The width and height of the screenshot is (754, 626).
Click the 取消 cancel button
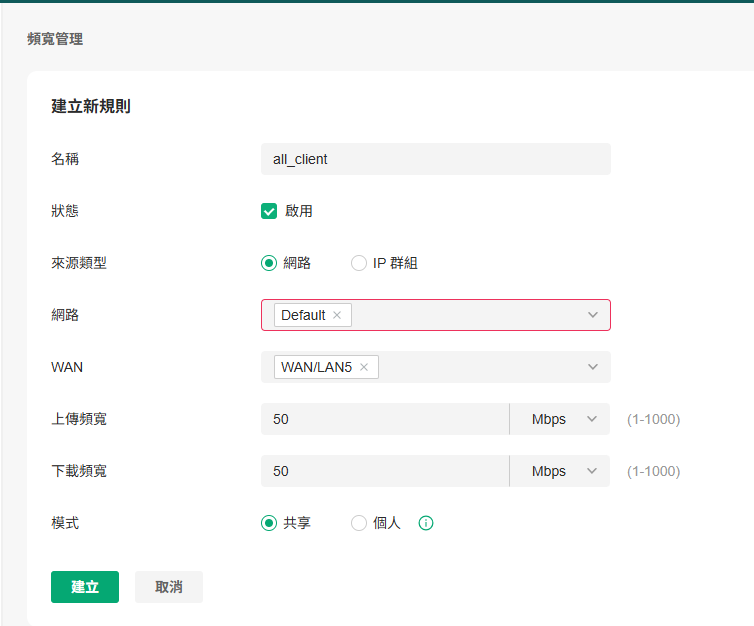click(x=169, y=587)
